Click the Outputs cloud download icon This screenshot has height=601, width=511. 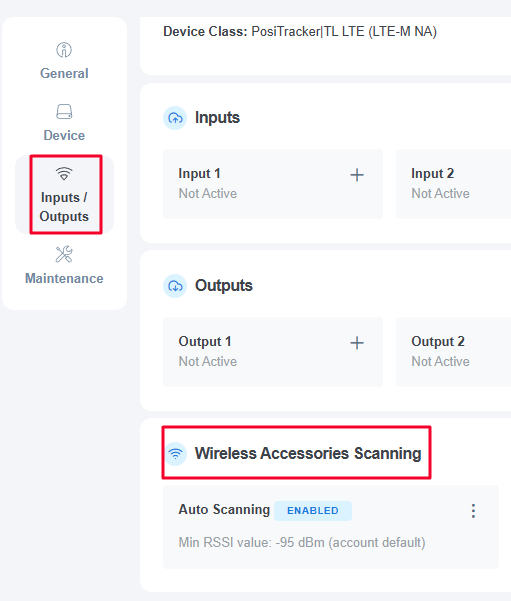click(175, 286)
